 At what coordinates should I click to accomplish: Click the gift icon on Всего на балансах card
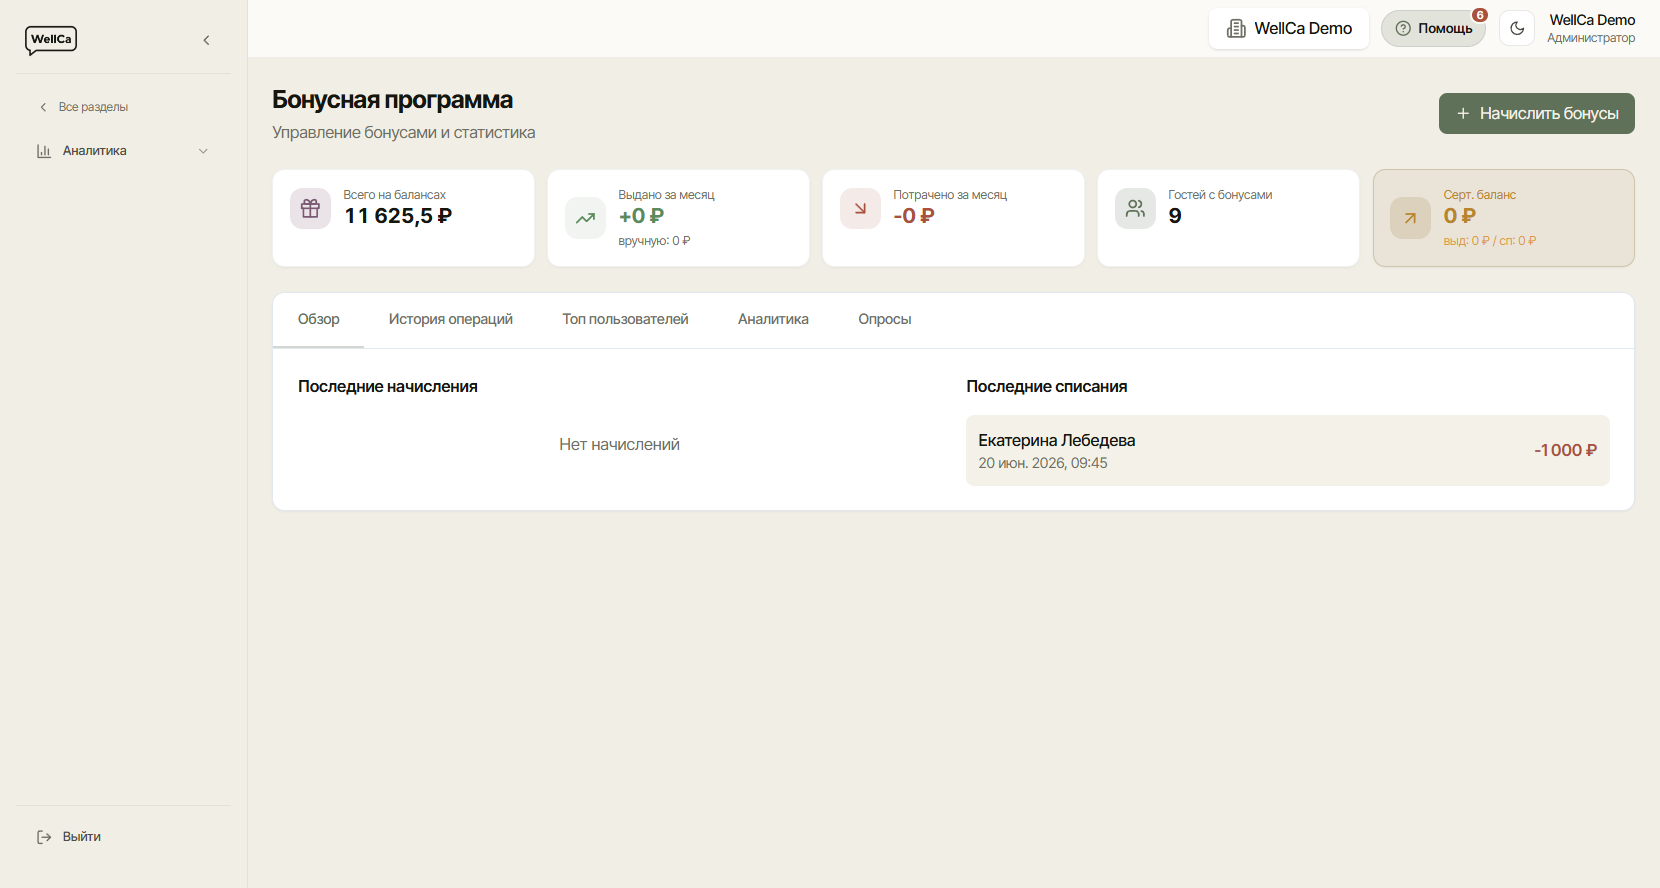[311, 208]
